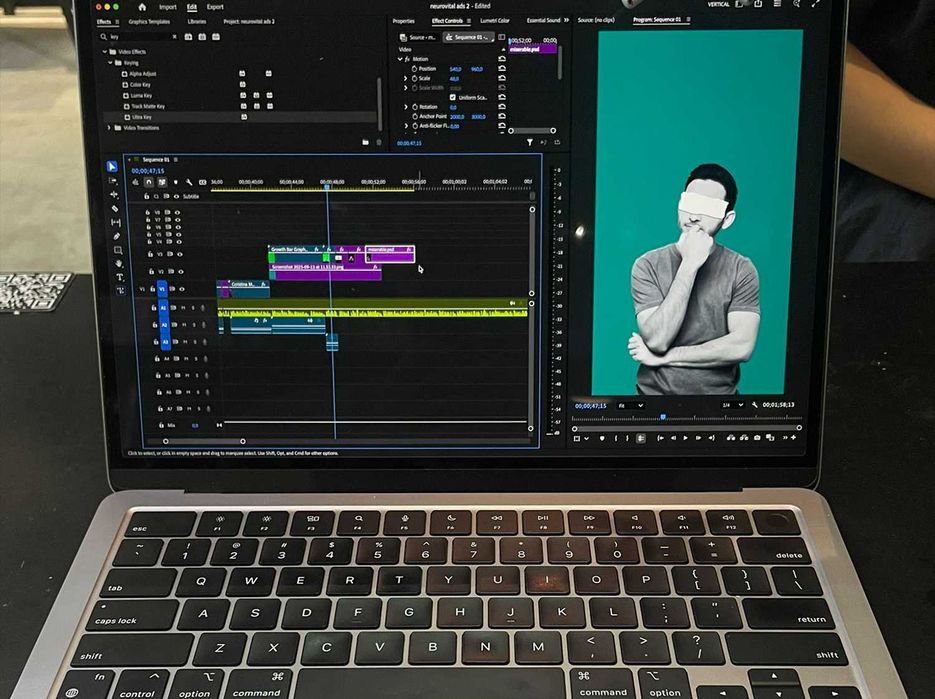Select the Slip tool

[116, 222]
